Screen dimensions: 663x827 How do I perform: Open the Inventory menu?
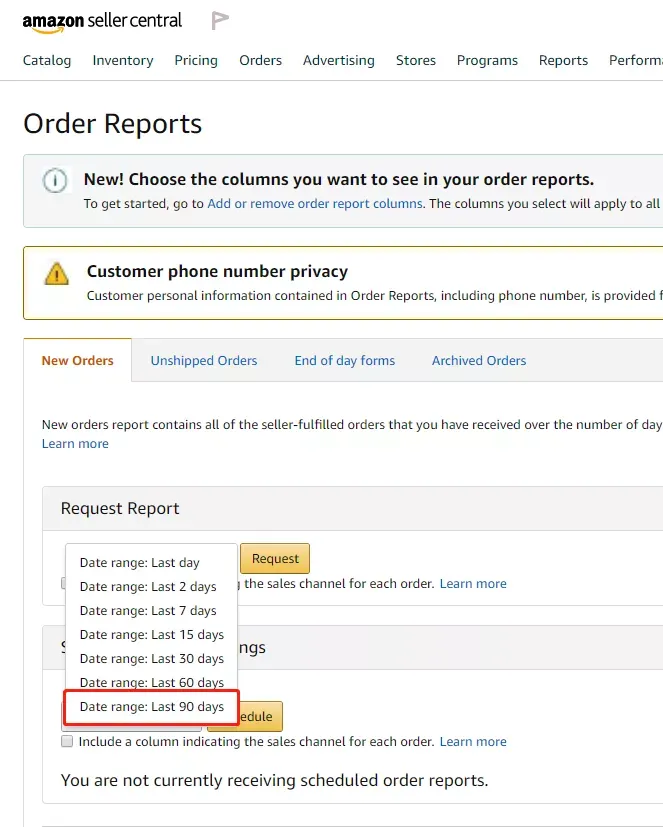click(x=123, y=60)
